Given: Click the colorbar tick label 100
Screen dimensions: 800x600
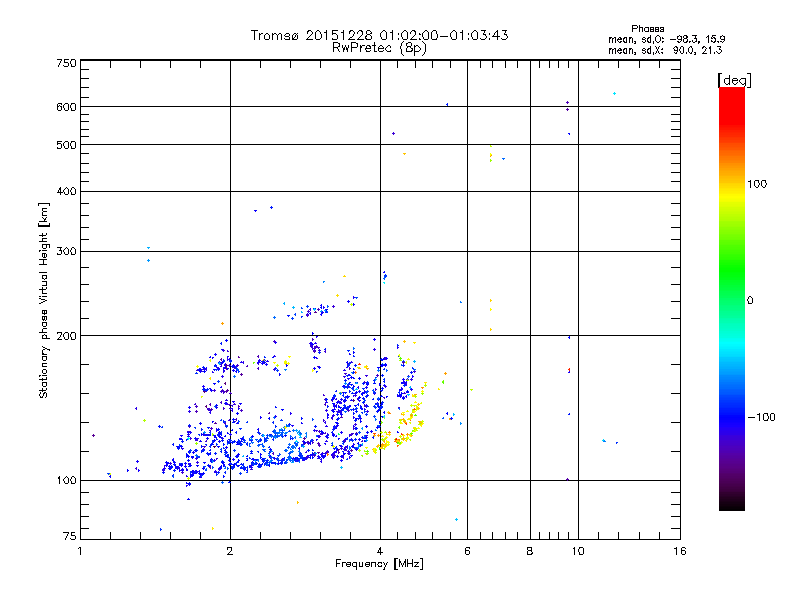Looking at the screenshot, I should pos(757,184).
